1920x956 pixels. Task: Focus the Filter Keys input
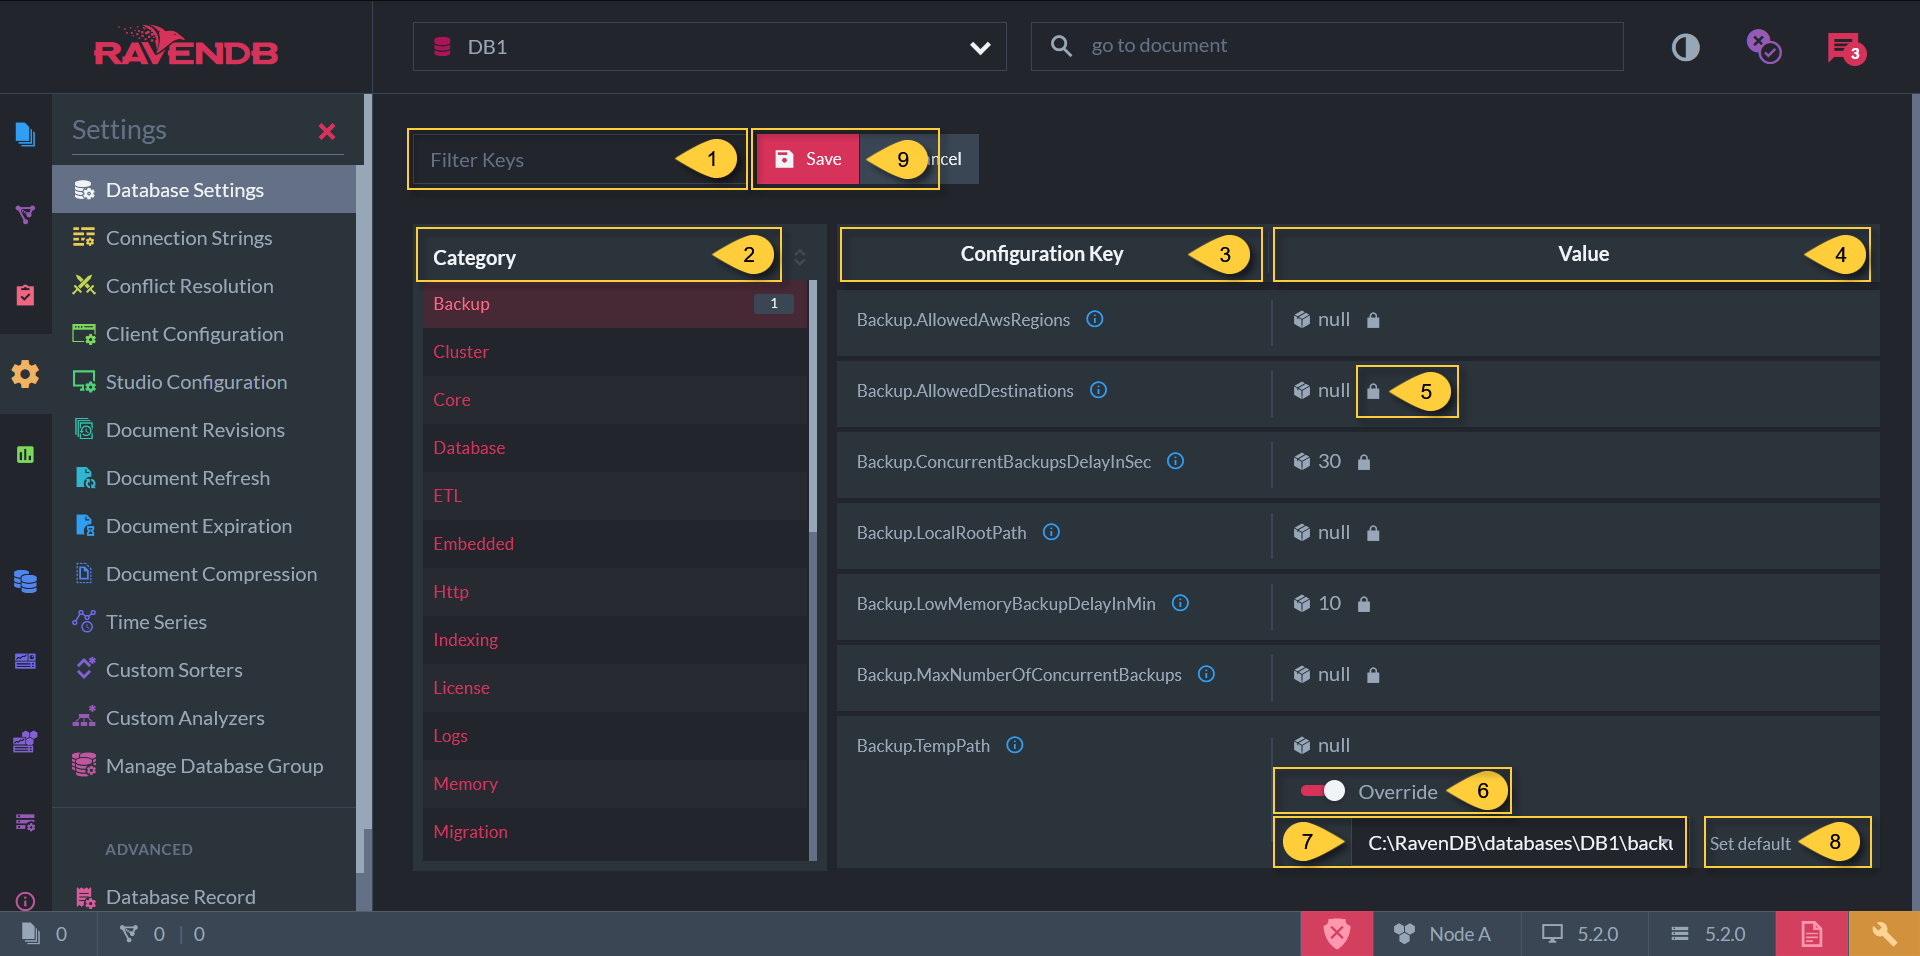click(578, 160)
